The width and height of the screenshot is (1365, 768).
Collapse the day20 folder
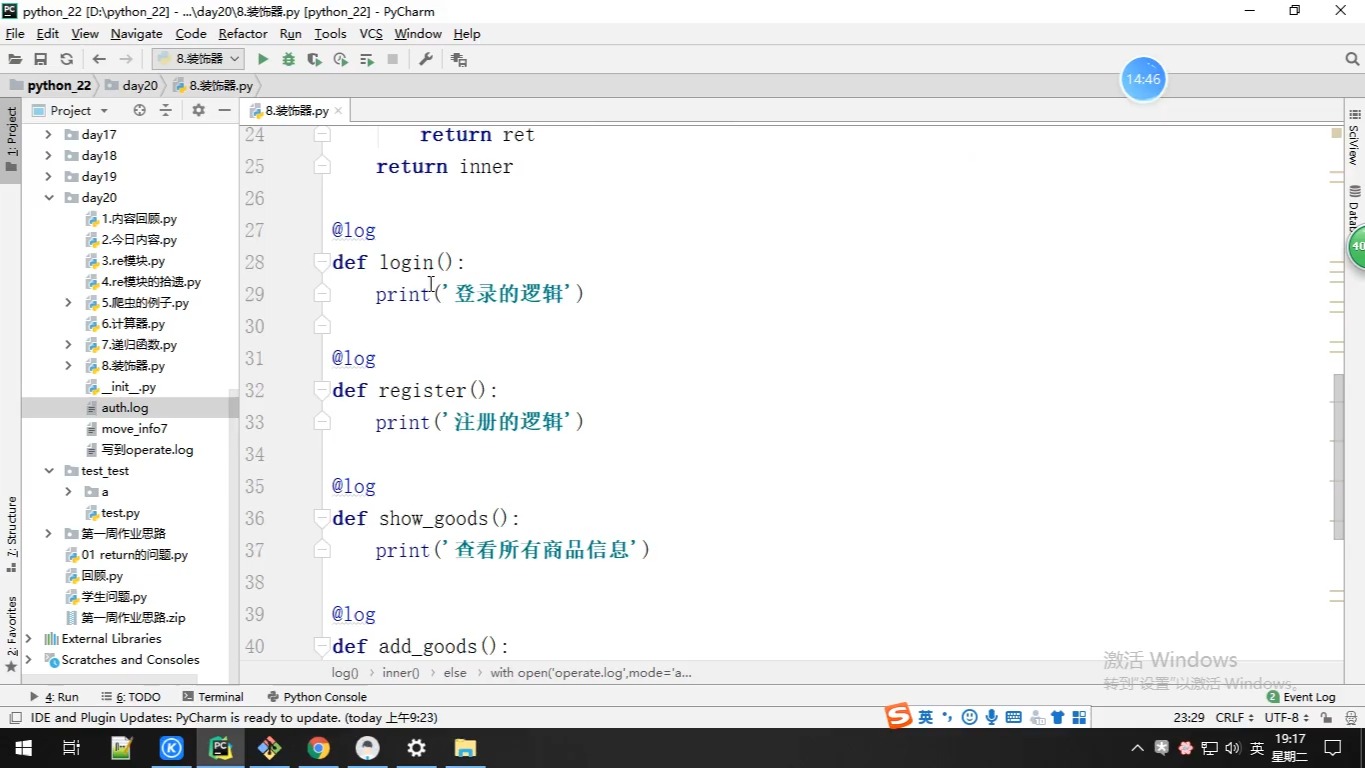48,198
